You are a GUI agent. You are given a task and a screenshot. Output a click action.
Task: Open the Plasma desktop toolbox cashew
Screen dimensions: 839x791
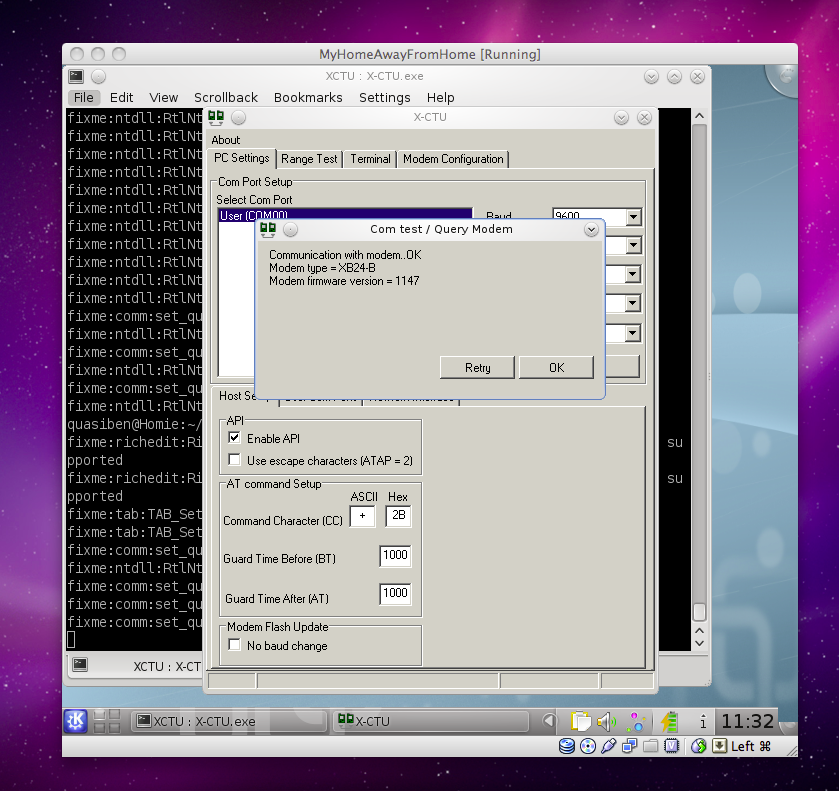click(782, 80)
